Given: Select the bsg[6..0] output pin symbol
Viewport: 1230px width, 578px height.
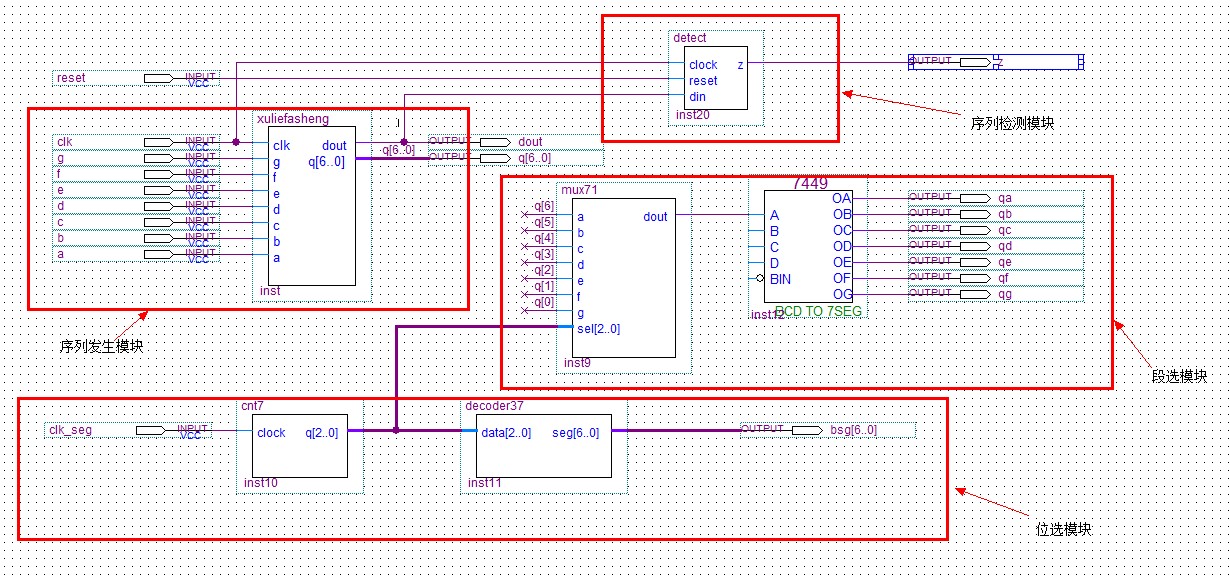Looking at the screenshot, I should click(806, 430).
